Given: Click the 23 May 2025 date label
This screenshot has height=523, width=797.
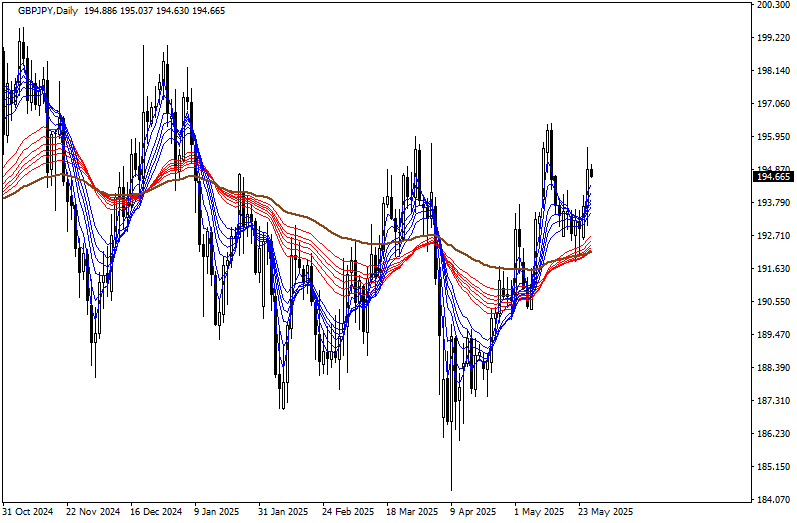Looking at the screenshot, I should tap(605, 512).
